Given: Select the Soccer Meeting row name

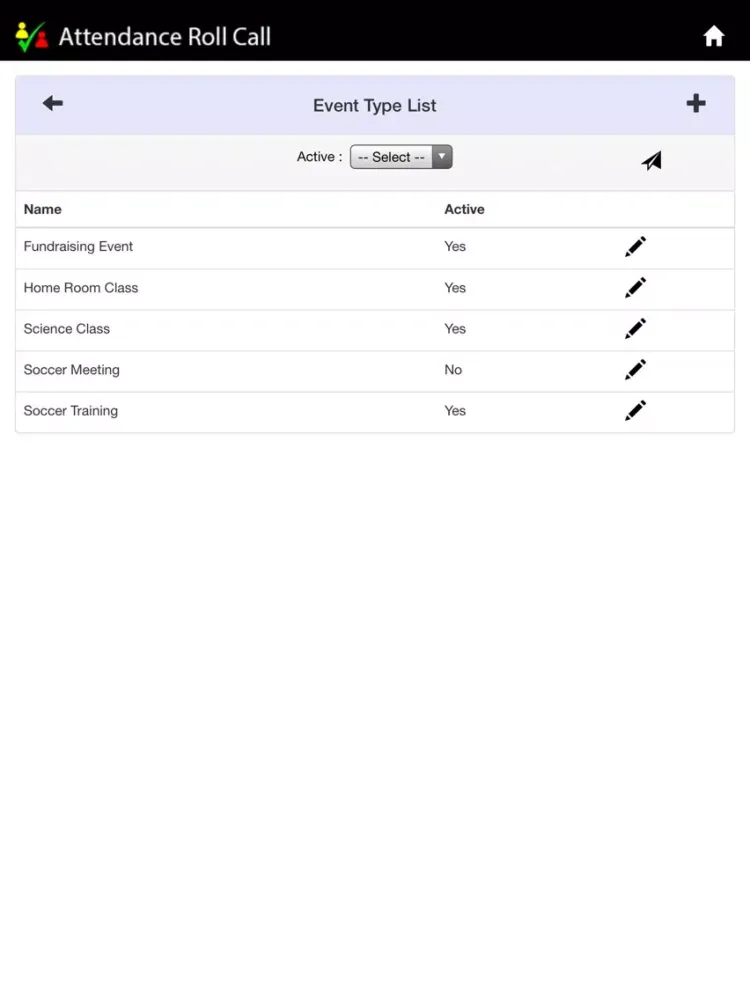Looking at the screenshot, I should coord(72,370).
